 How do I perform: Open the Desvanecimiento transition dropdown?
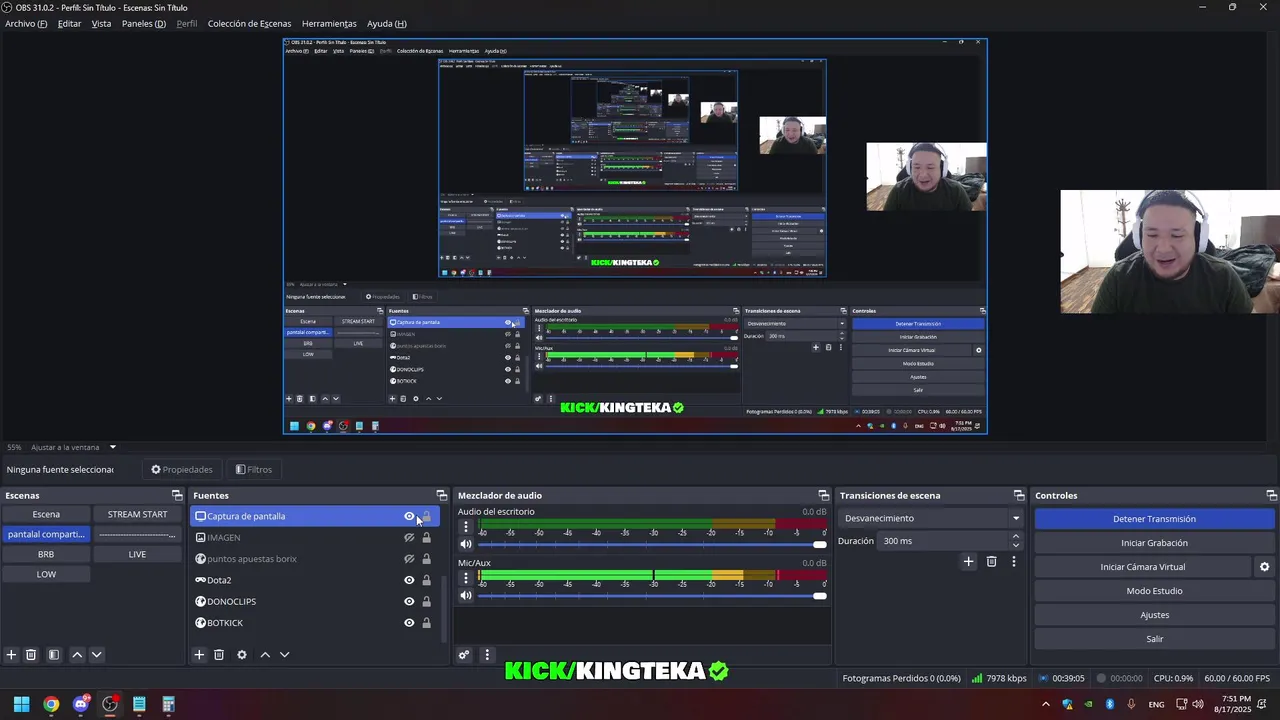[932, 518]
